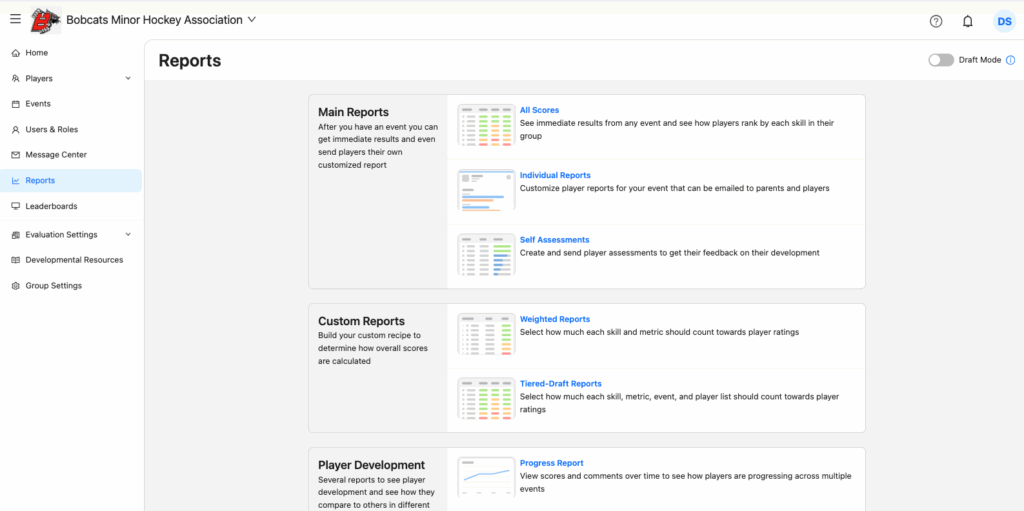Open the help question mark icon
Image resolution: width=1024 pixels, height=511 pixels.
point(936,21)
